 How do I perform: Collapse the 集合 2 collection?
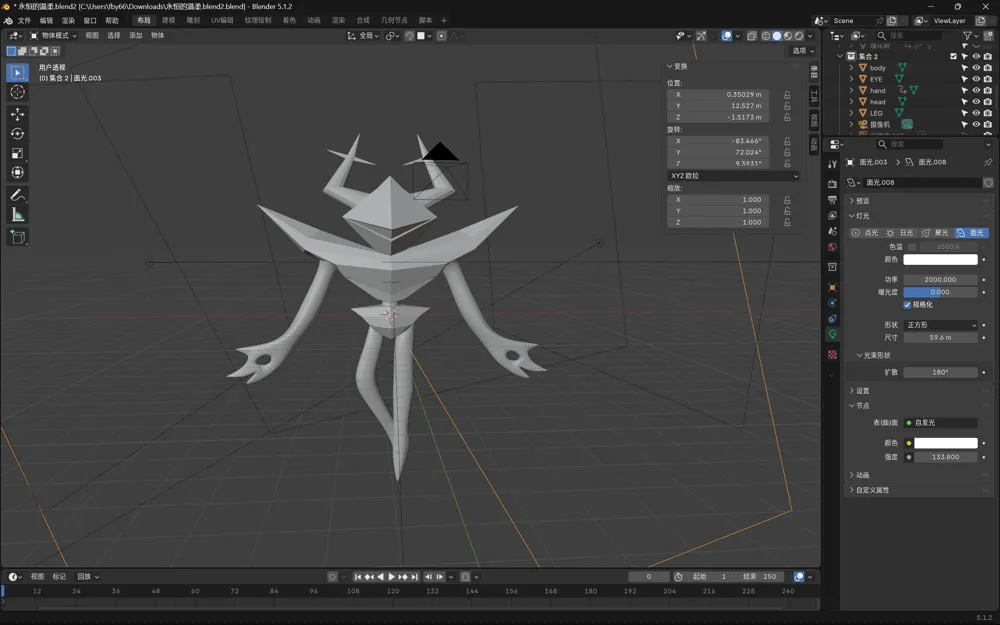pos(840,56)
